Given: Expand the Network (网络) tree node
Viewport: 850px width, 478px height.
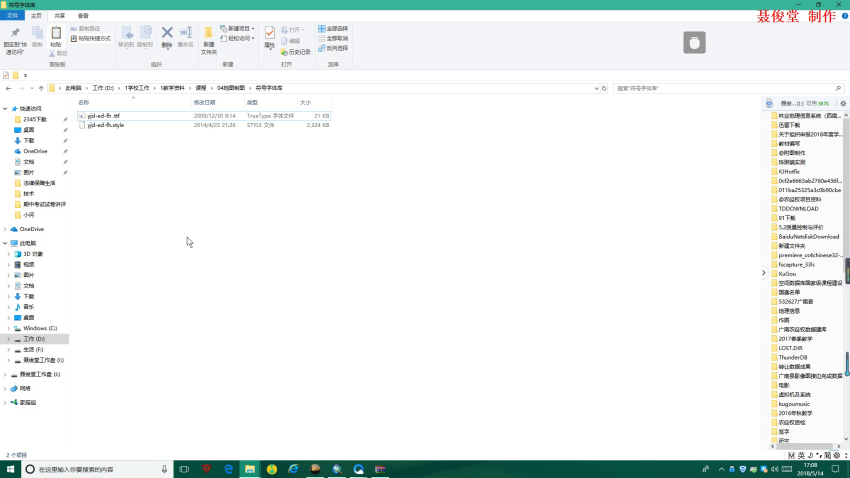Looking at the screenshot, I should pos(5,389).
